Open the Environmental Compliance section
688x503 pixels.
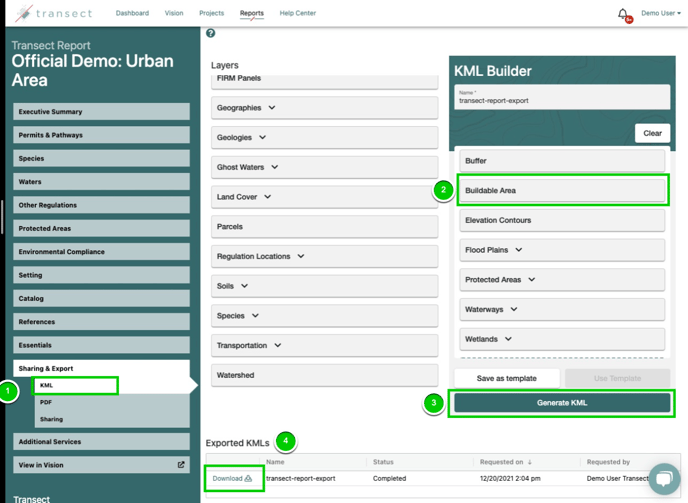point(101,252)
